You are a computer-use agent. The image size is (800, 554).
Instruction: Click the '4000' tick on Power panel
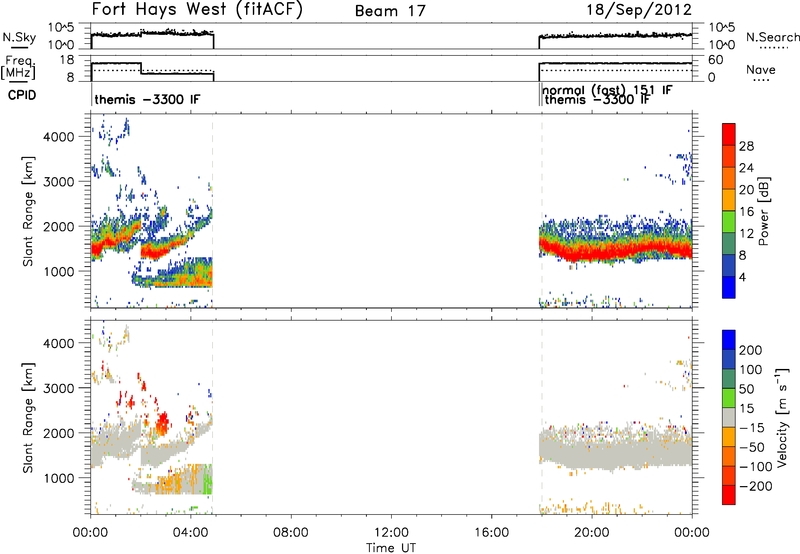pyautogui.click(x=59, y=137)
